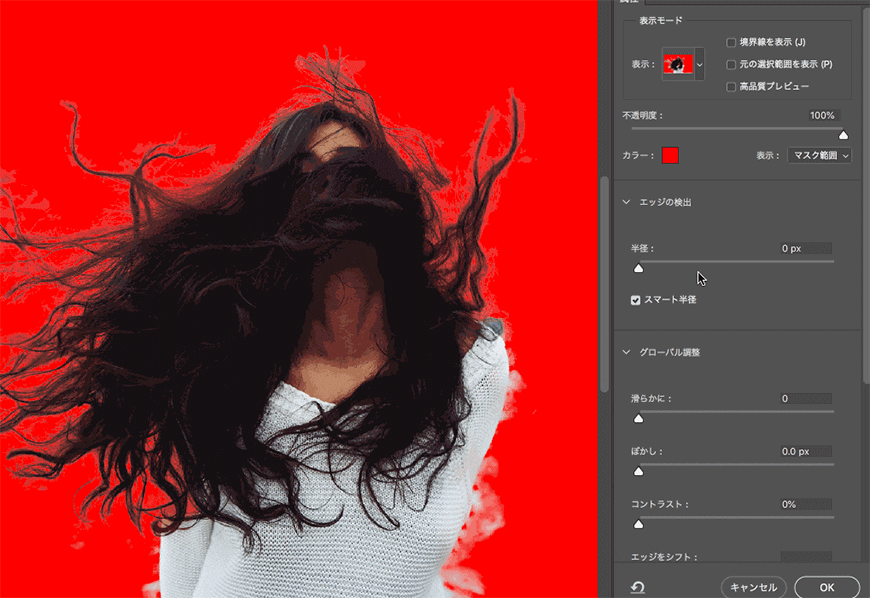Click the view mode preview thumbnail
This screenshot has width=870, height=598.
[x=677, y=64]
